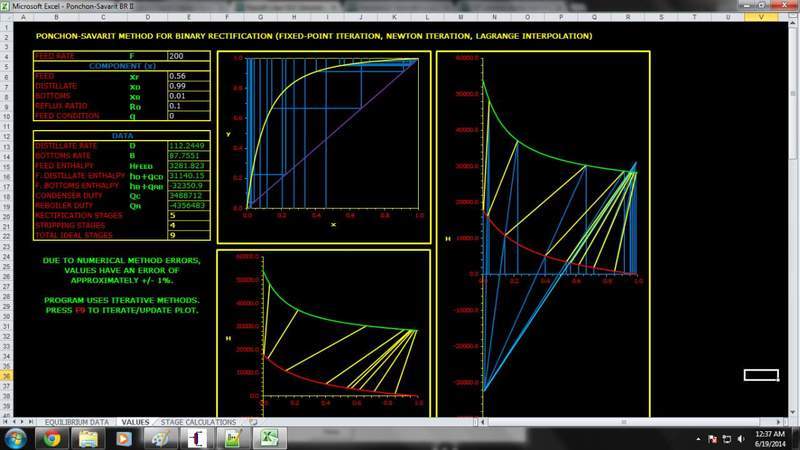
Task: Click column header V
Action: pyautogui.click(x=763, y=18)
